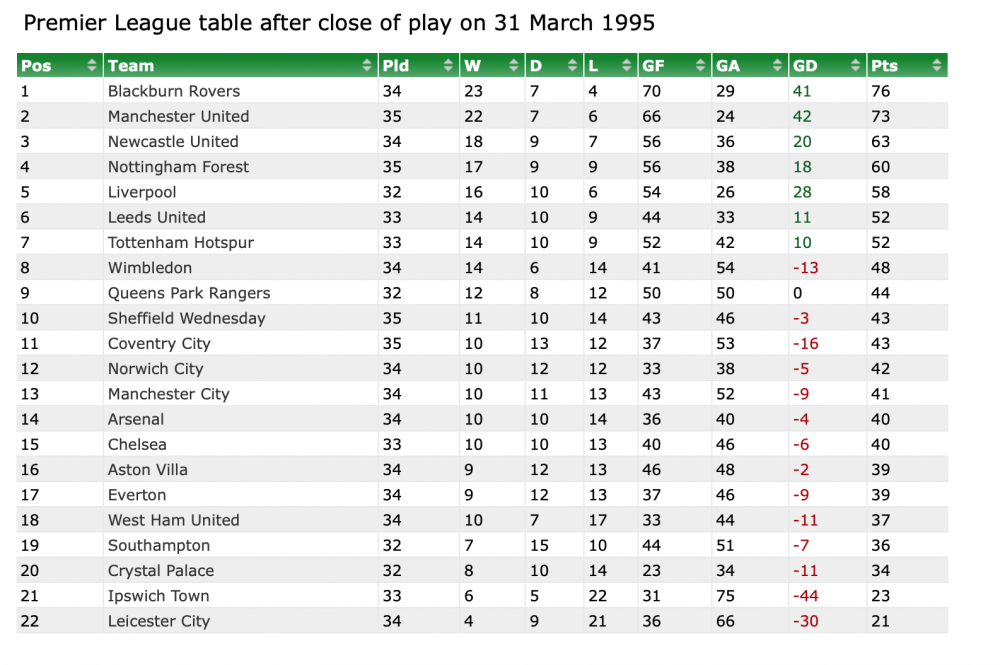The width and height of the screenshot is (1000, 665).
Task: Select the Leicester City team cell
Action: [x=159, y=621]
